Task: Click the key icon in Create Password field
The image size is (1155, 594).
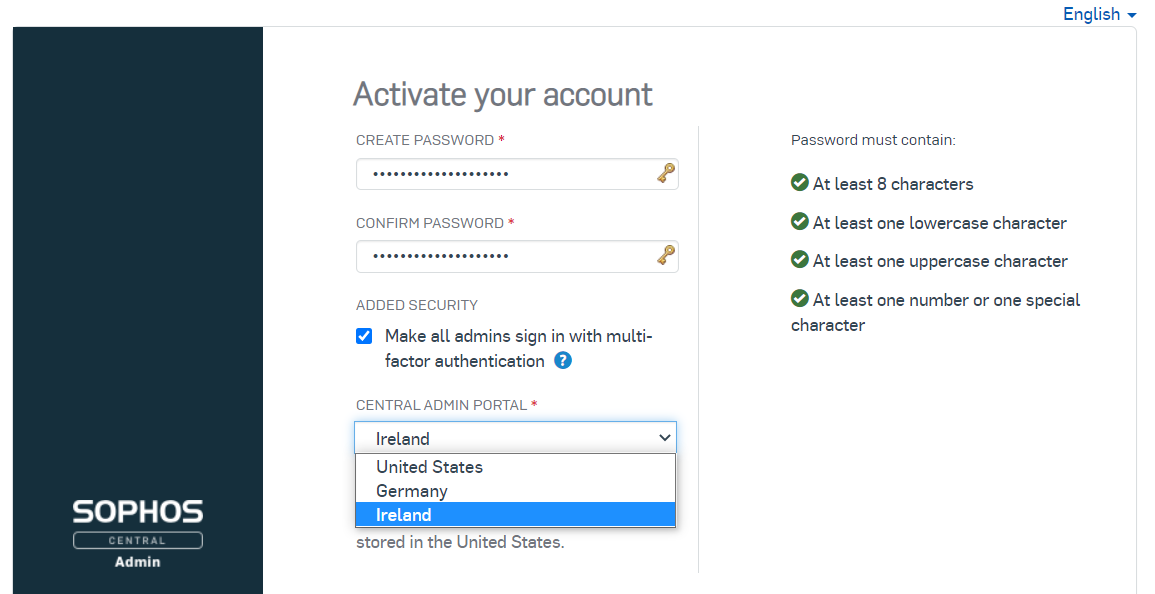Action: click(x=666, y=174)
